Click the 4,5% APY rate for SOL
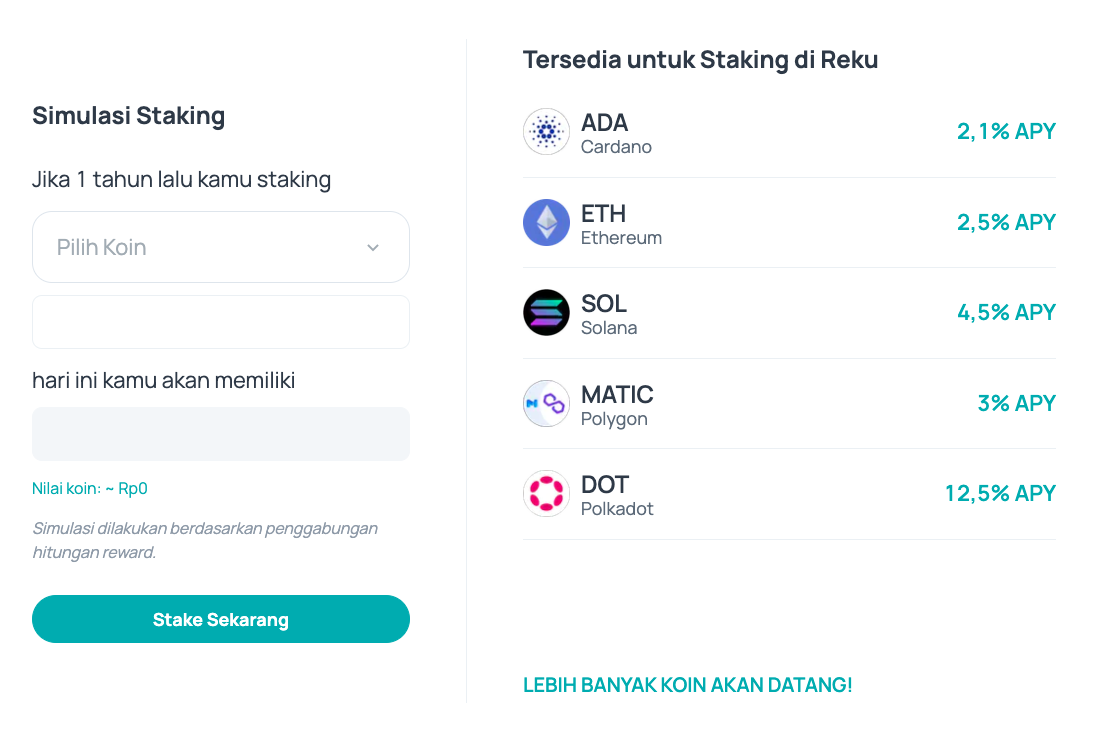Viewport: 1101px width, 732px height. point(1006,312)
